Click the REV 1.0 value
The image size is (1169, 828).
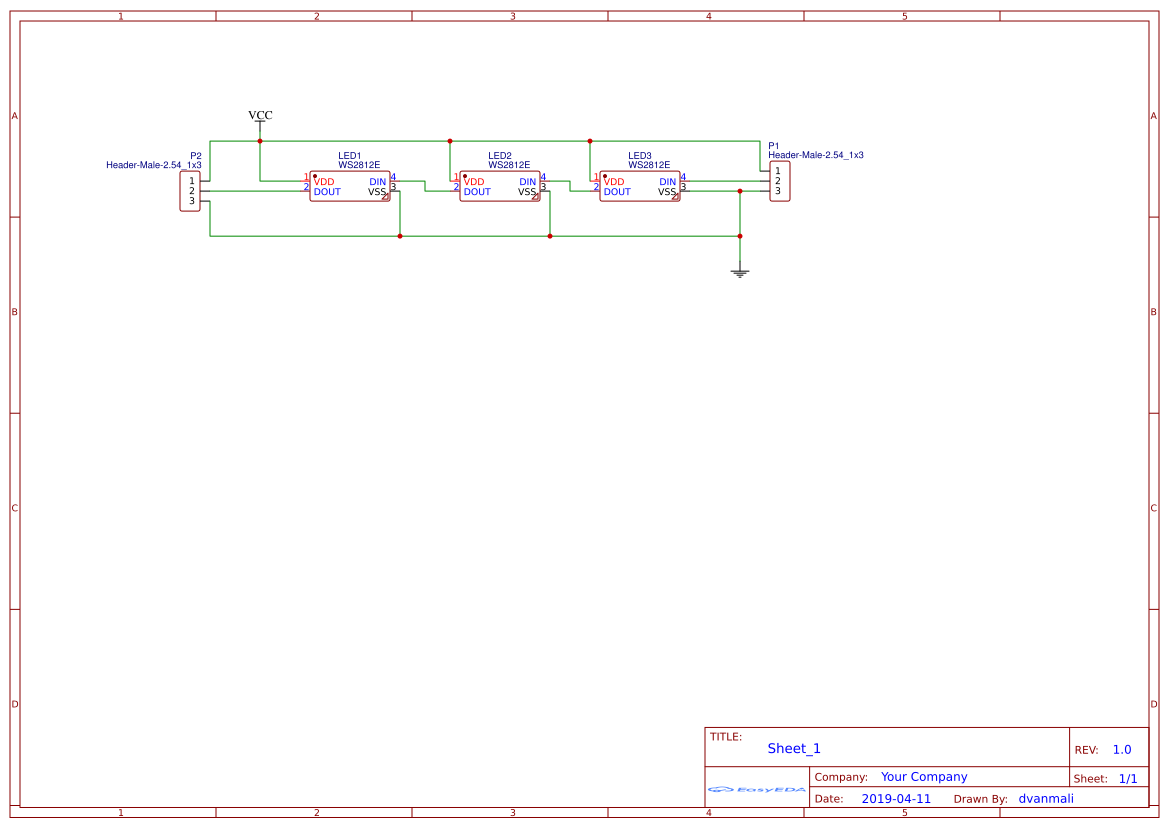[x=1121, y=748]
